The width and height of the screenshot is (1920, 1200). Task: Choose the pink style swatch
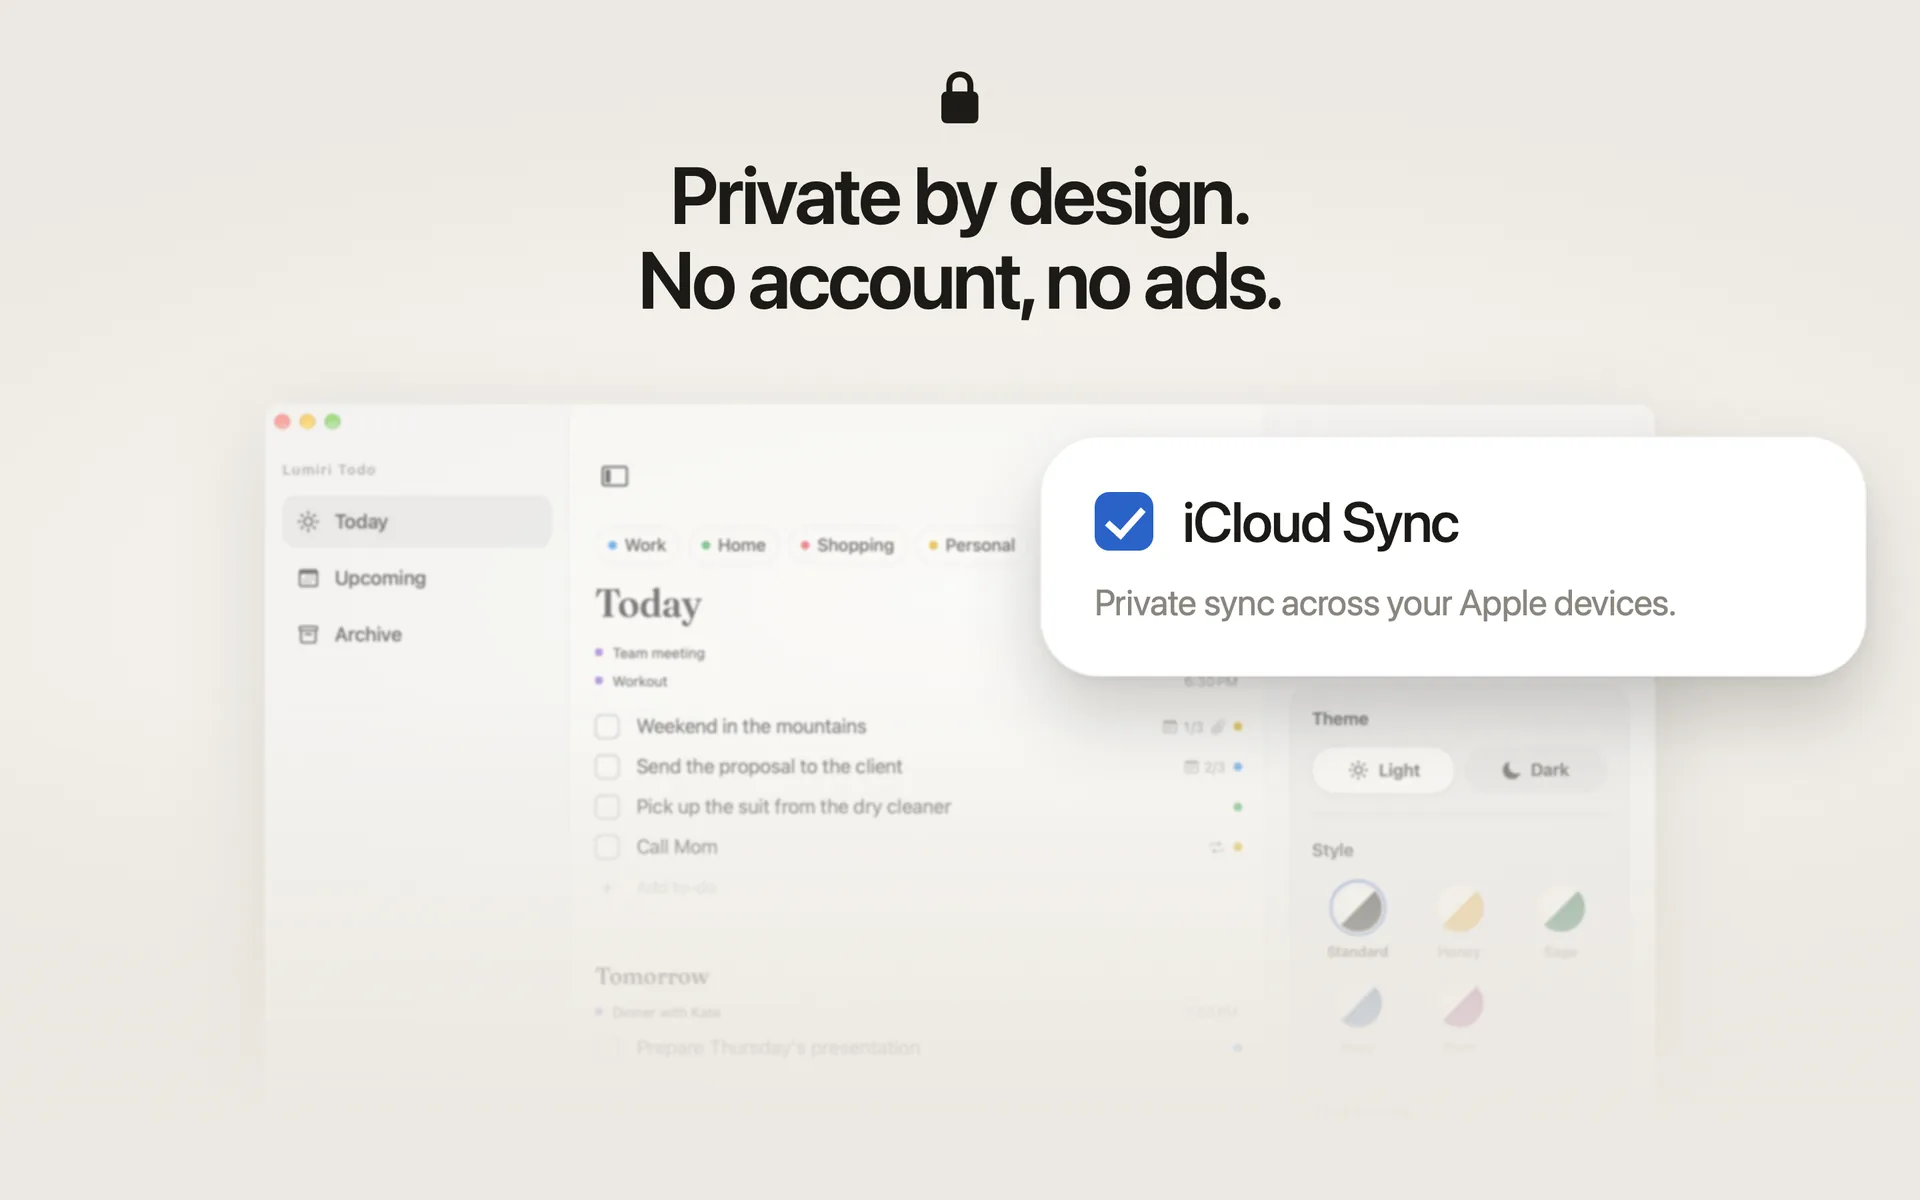point(1461,1007)
